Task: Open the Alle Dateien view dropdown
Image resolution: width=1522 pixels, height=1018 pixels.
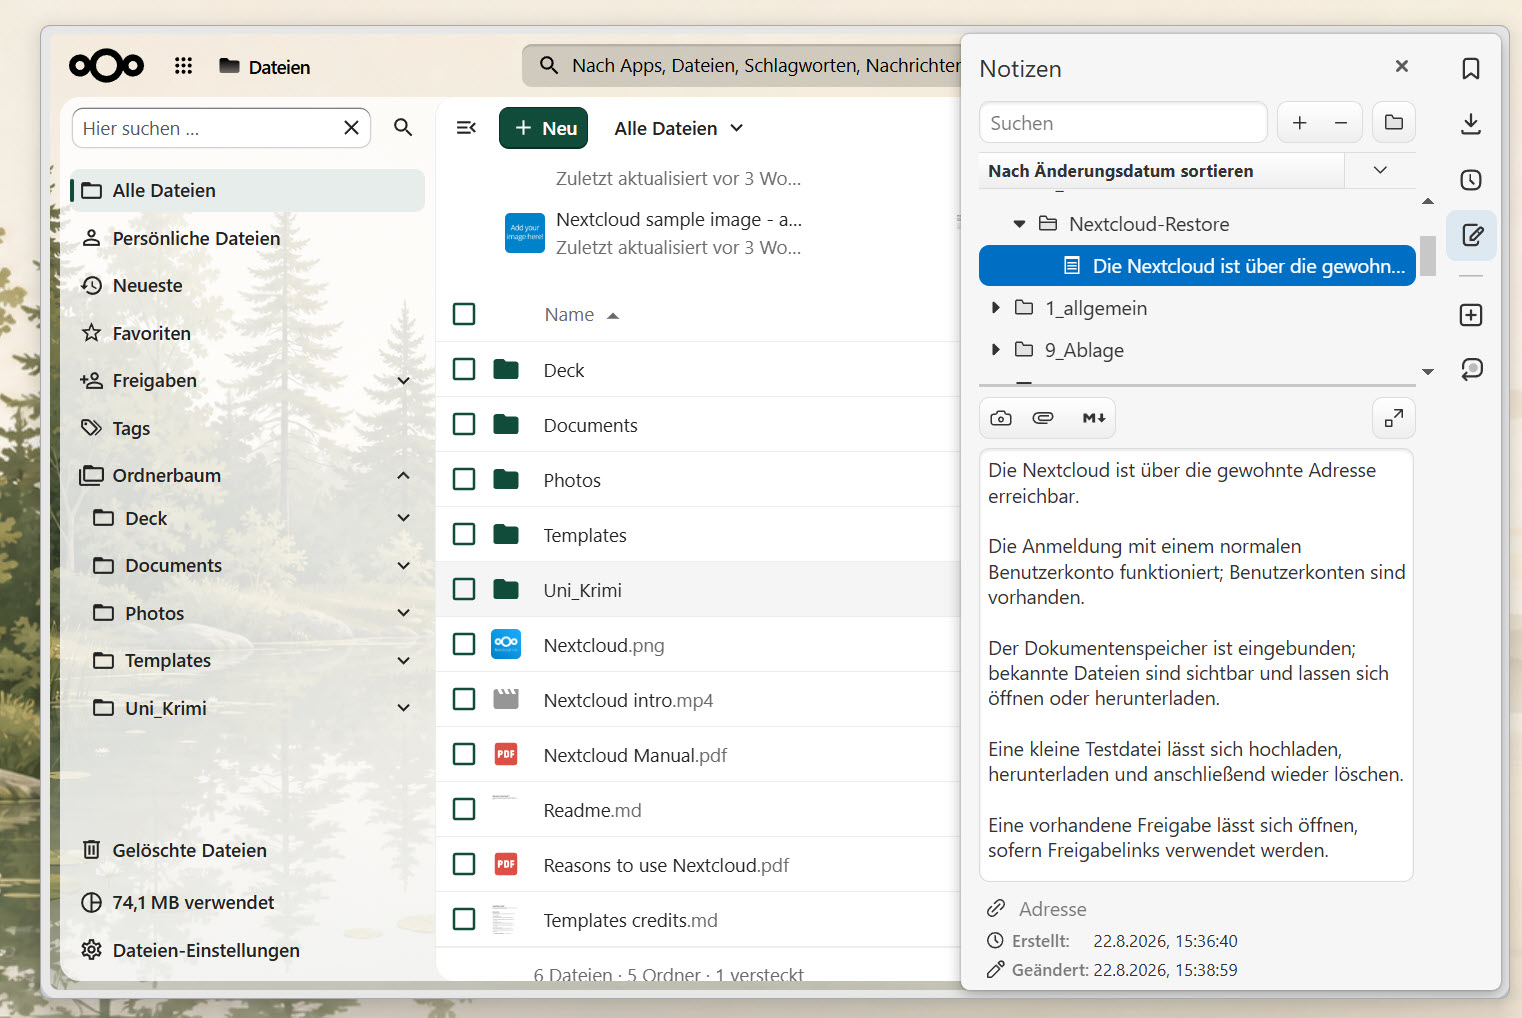Action: [679, 128]
